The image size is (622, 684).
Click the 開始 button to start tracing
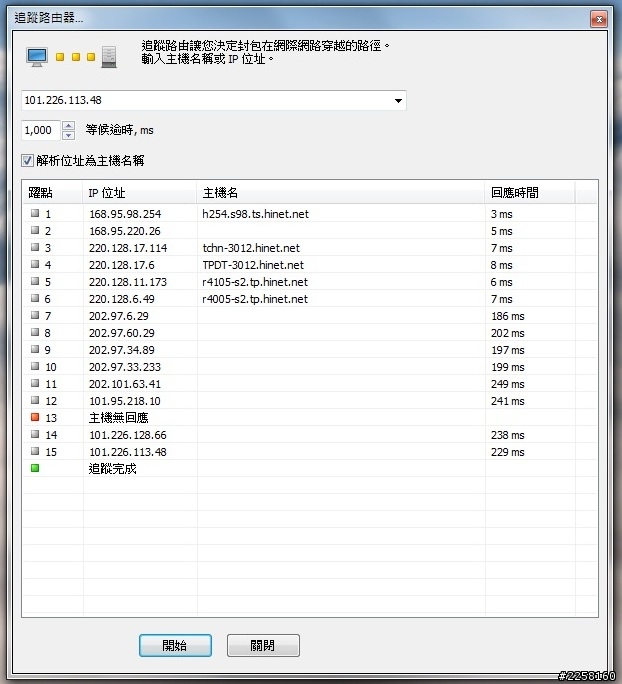click(x=175, y=645)
